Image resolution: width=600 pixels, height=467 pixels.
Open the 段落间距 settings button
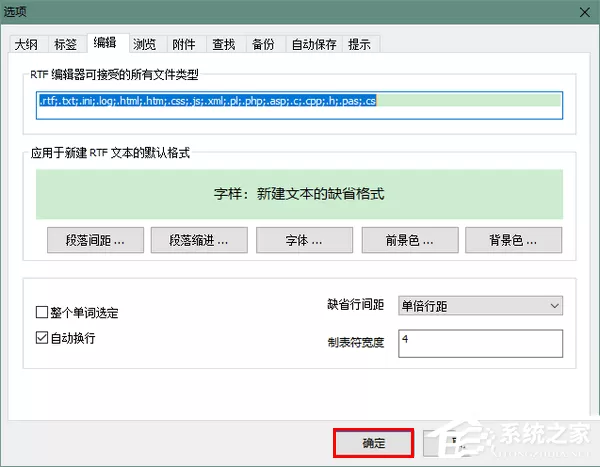pyautogui.click(x=95, y=240)
